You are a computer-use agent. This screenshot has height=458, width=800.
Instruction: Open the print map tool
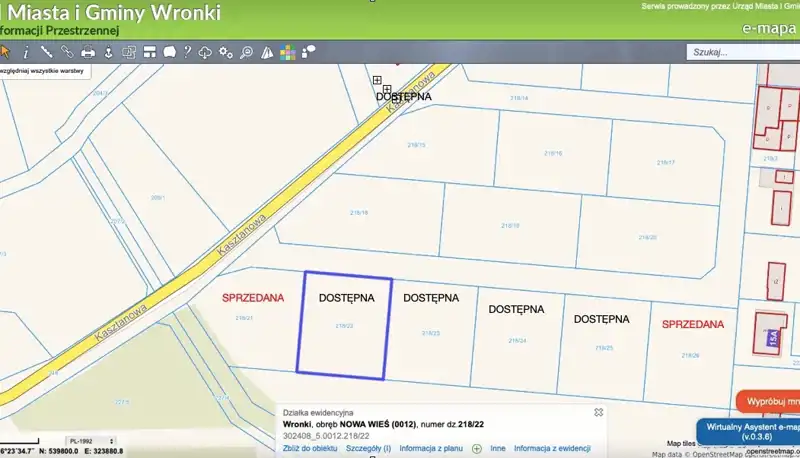87,52
